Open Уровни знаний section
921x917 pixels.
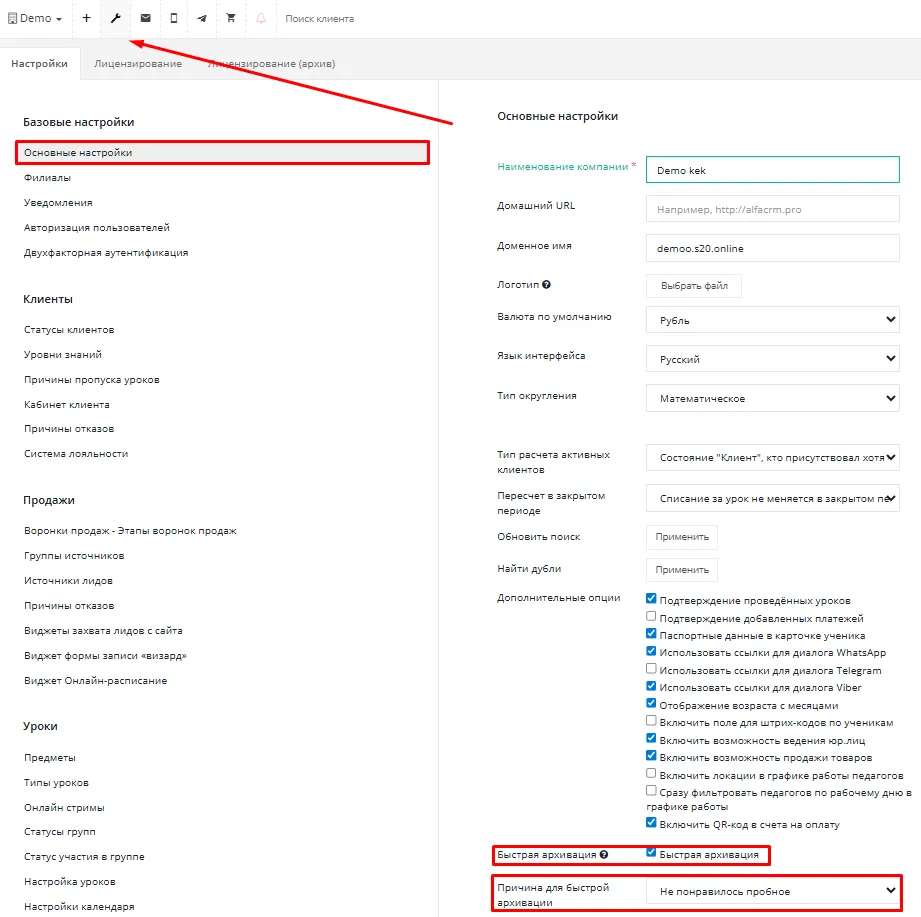pos(63,355)
